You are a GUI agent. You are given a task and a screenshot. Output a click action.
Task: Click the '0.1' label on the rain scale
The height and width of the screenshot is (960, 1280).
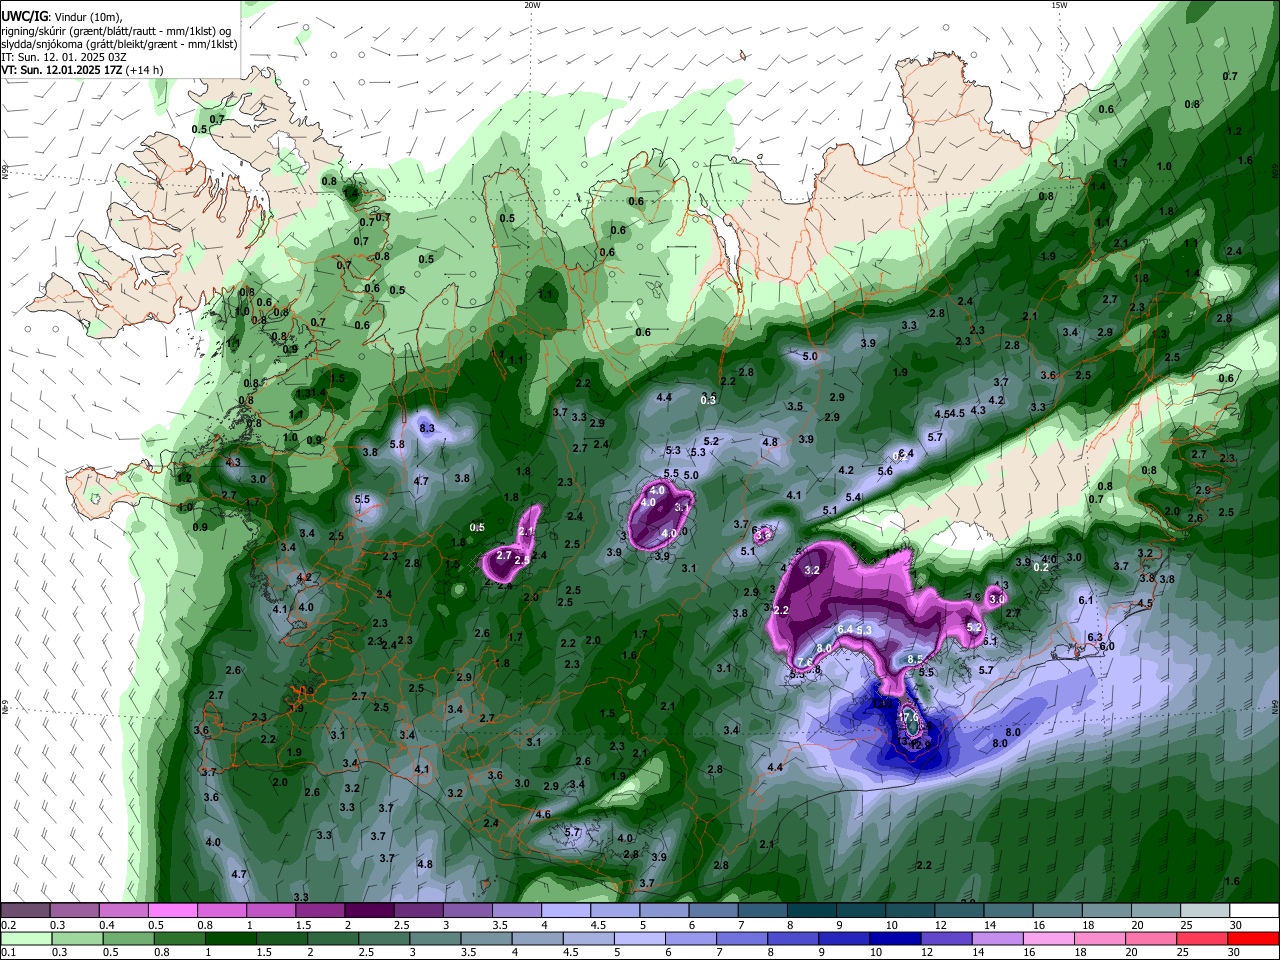(8, 953)
